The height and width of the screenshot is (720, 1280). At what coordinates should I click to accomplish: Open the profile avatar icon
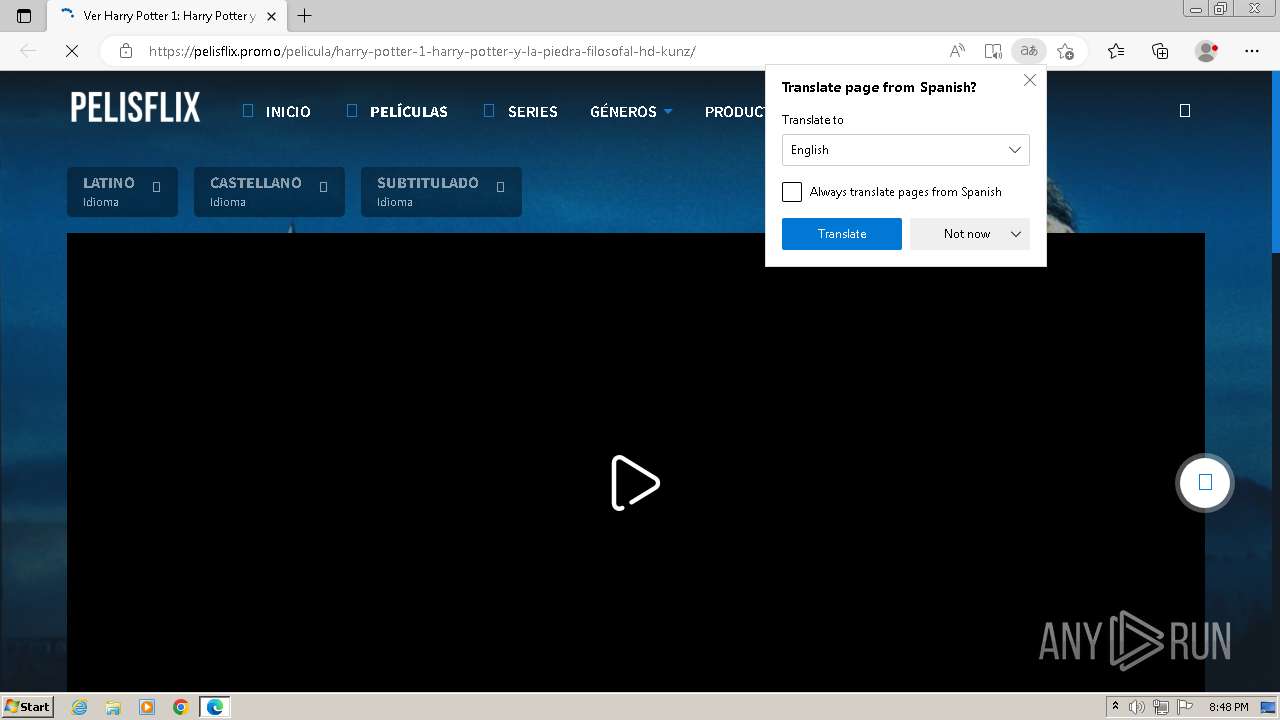click(1206, 51)
